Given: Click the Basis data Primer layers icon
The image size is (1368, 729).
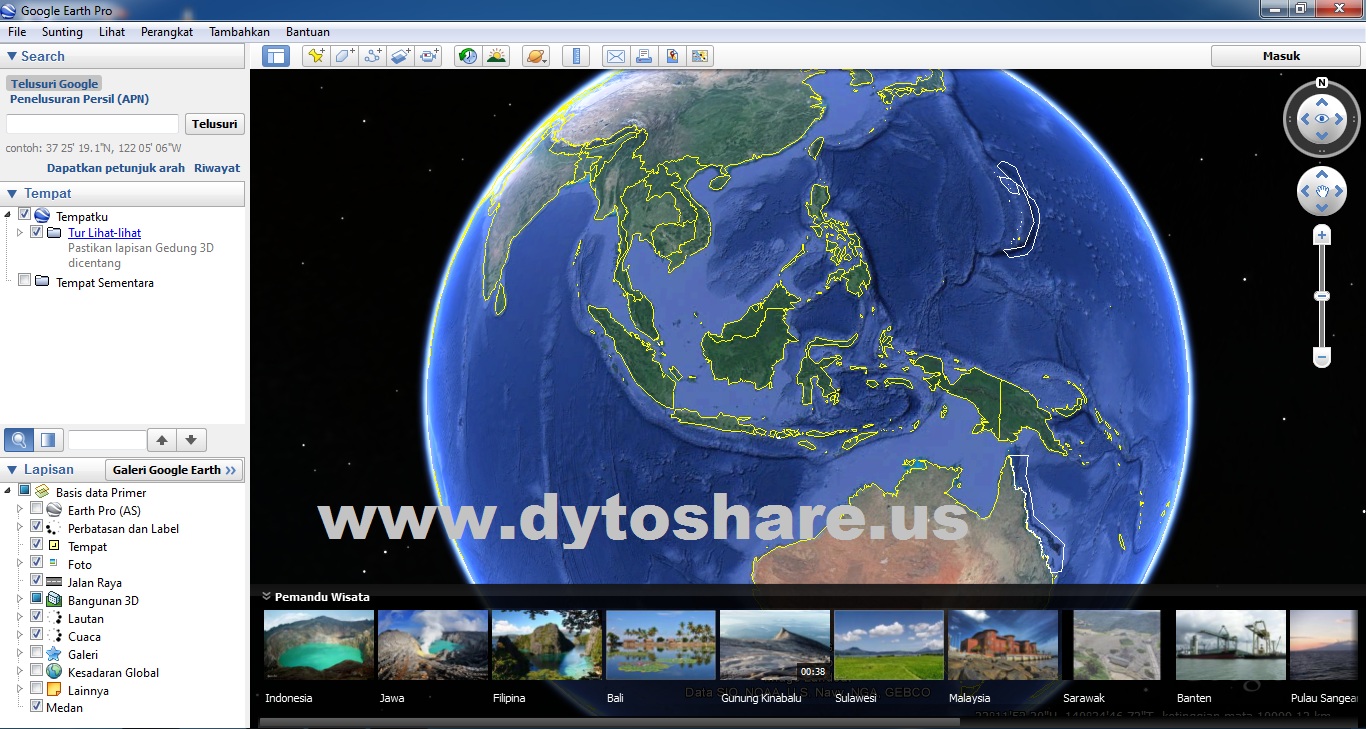Looking at the screenshot, I should (43, 492).
